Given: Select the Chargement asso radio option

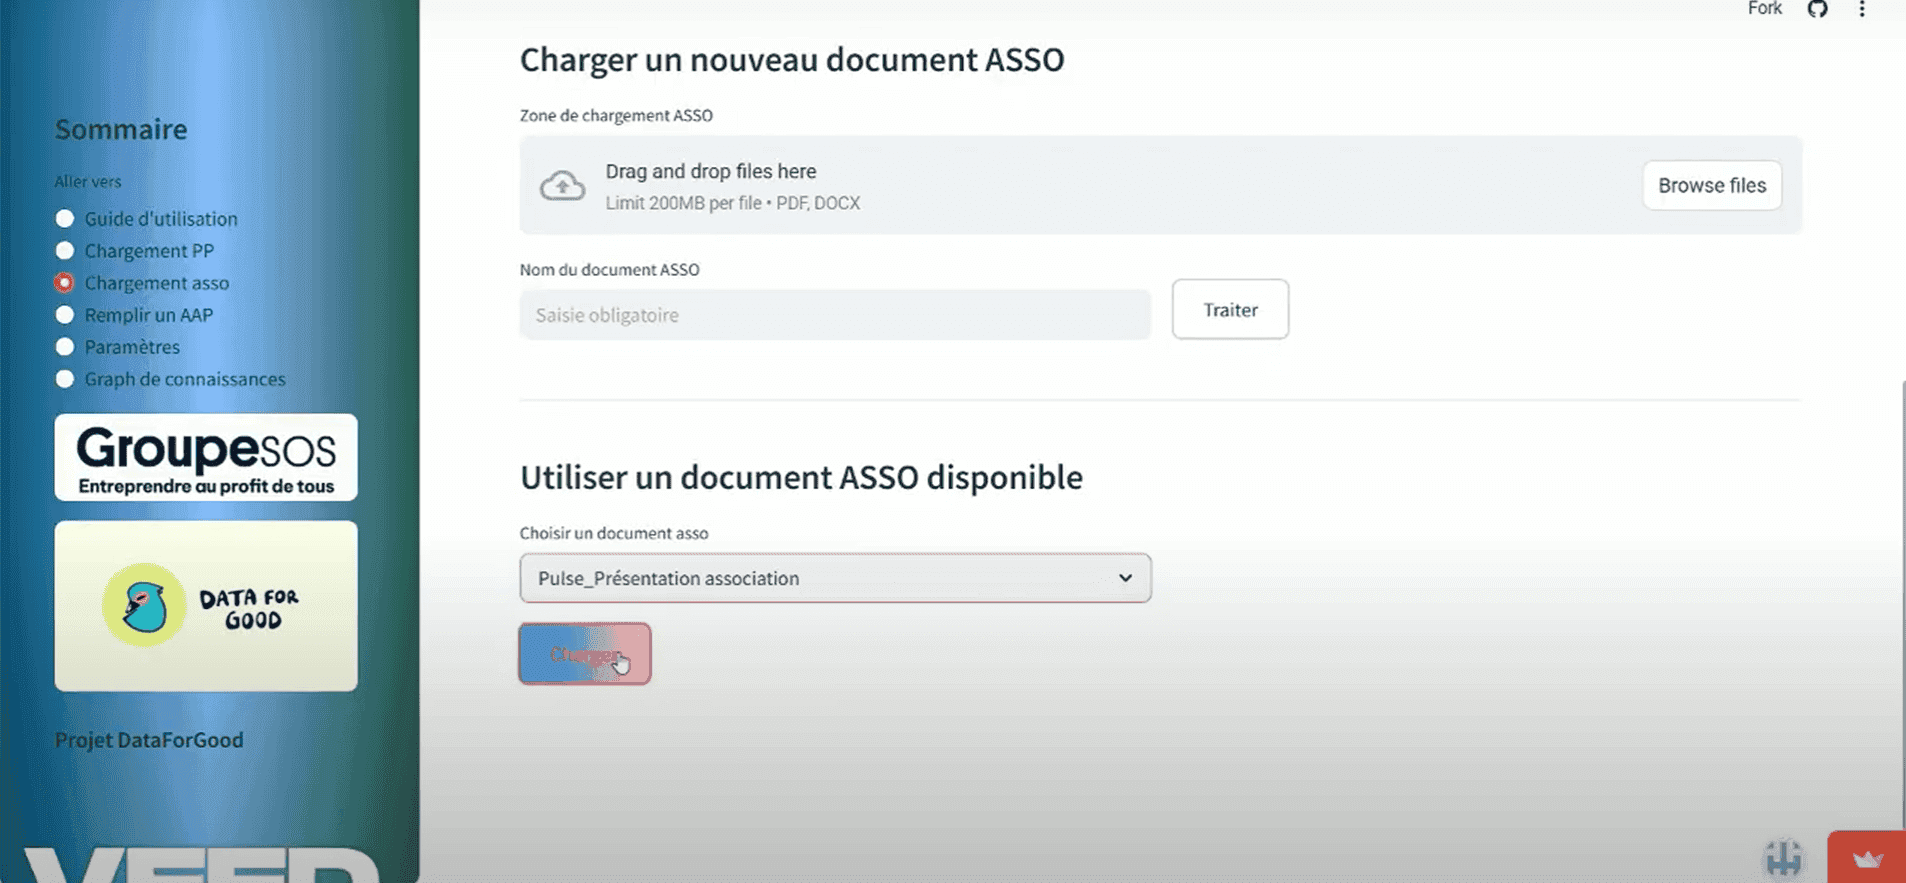Looking at the screenshot, I should coord(65,283).
